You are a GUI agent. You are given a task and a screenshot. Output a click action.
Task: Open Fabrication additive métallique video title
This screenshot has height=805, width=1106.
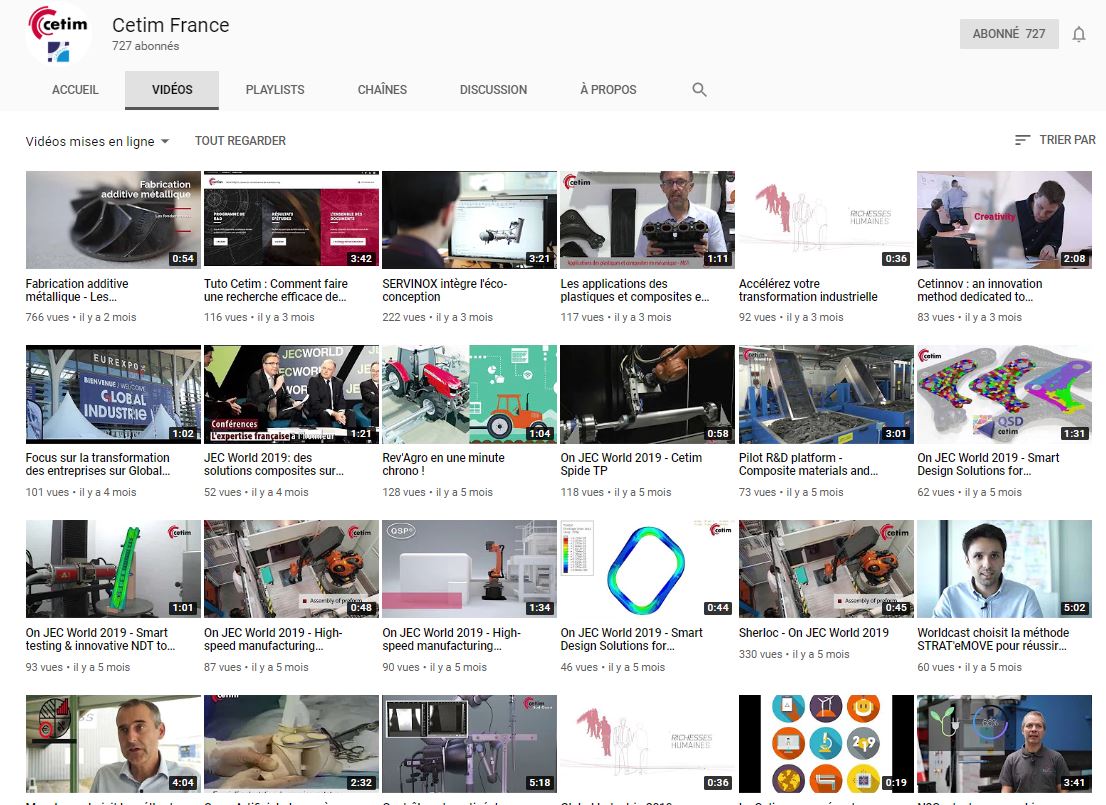tap(77, 290)
